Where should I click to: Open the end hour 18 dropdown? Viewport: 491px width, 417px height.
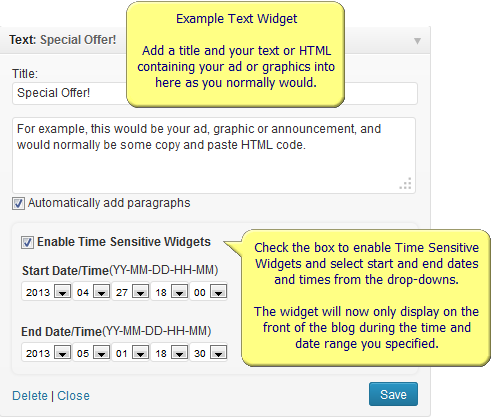click(x=170, y=353)
